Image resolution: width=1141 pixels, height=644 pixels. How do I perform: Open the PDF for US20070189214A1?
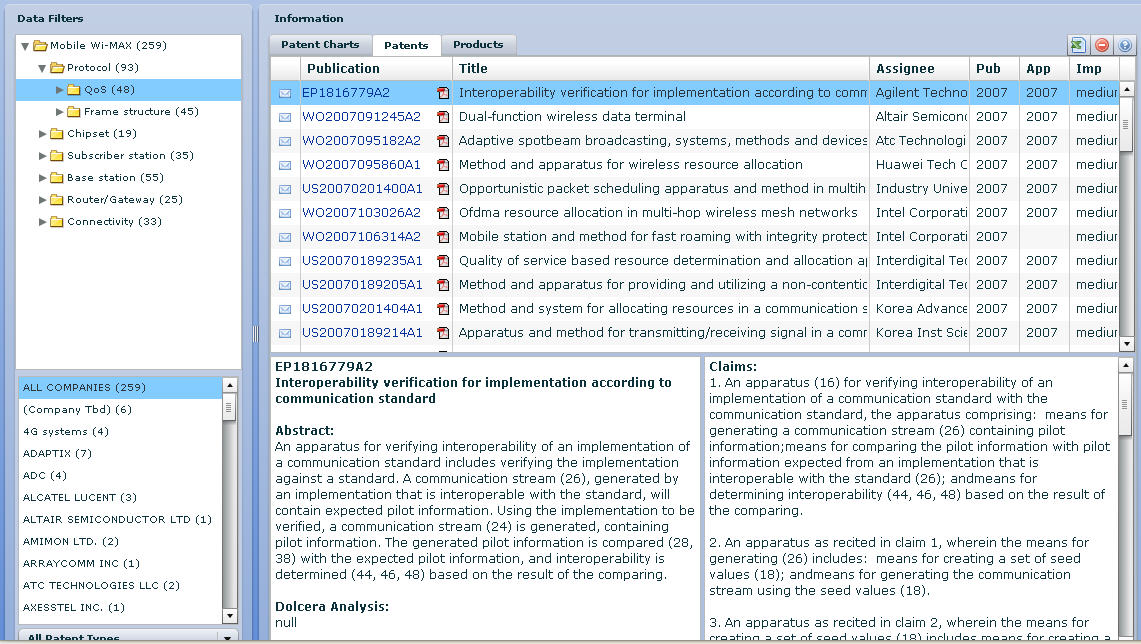[443, 333]
